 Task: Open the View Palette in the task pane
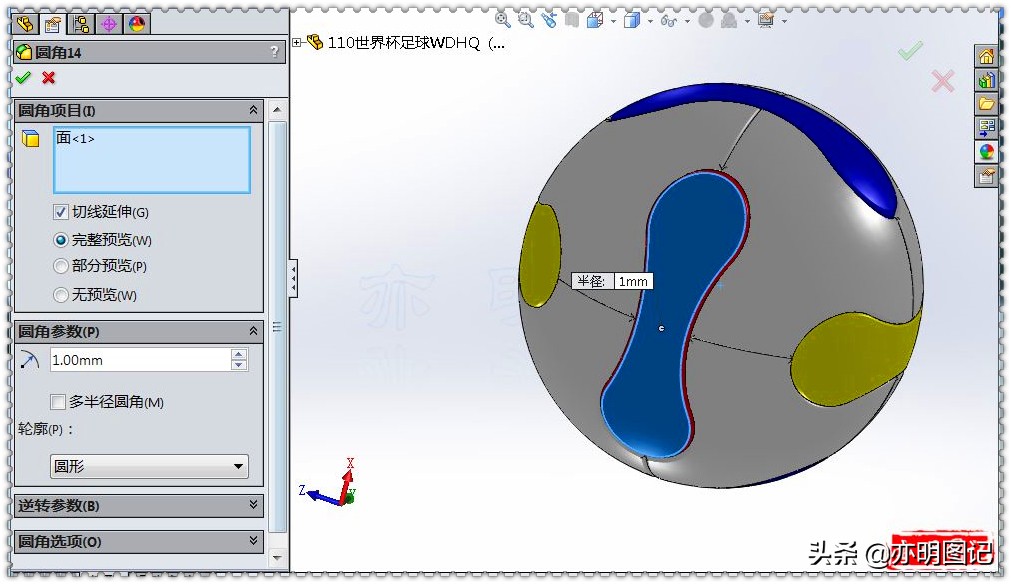pyautogui.click(x=987, y=127)
